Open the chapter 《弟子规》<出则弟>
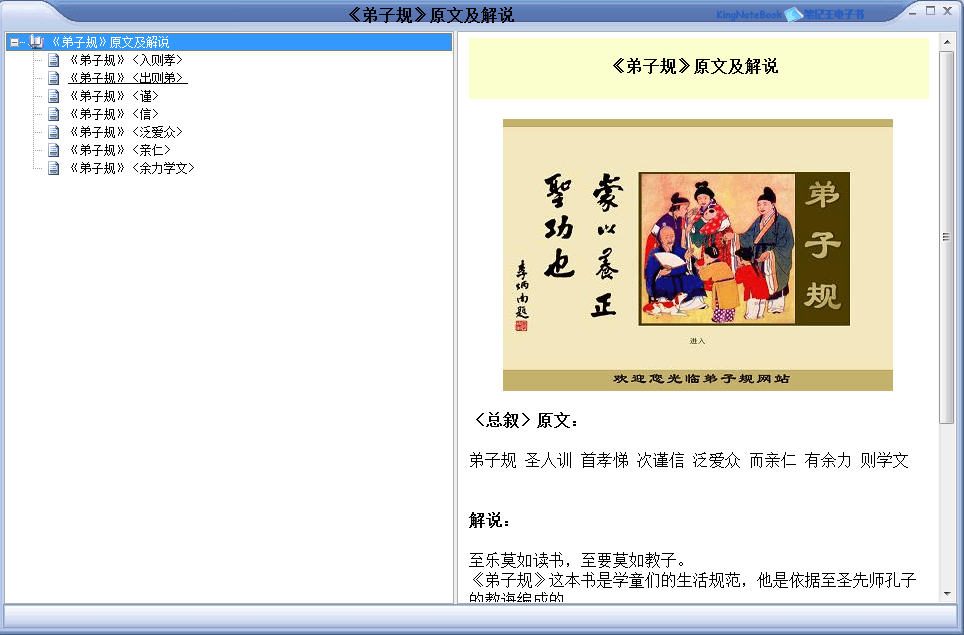This screenshot has width=964, height=635. [127, 78]
